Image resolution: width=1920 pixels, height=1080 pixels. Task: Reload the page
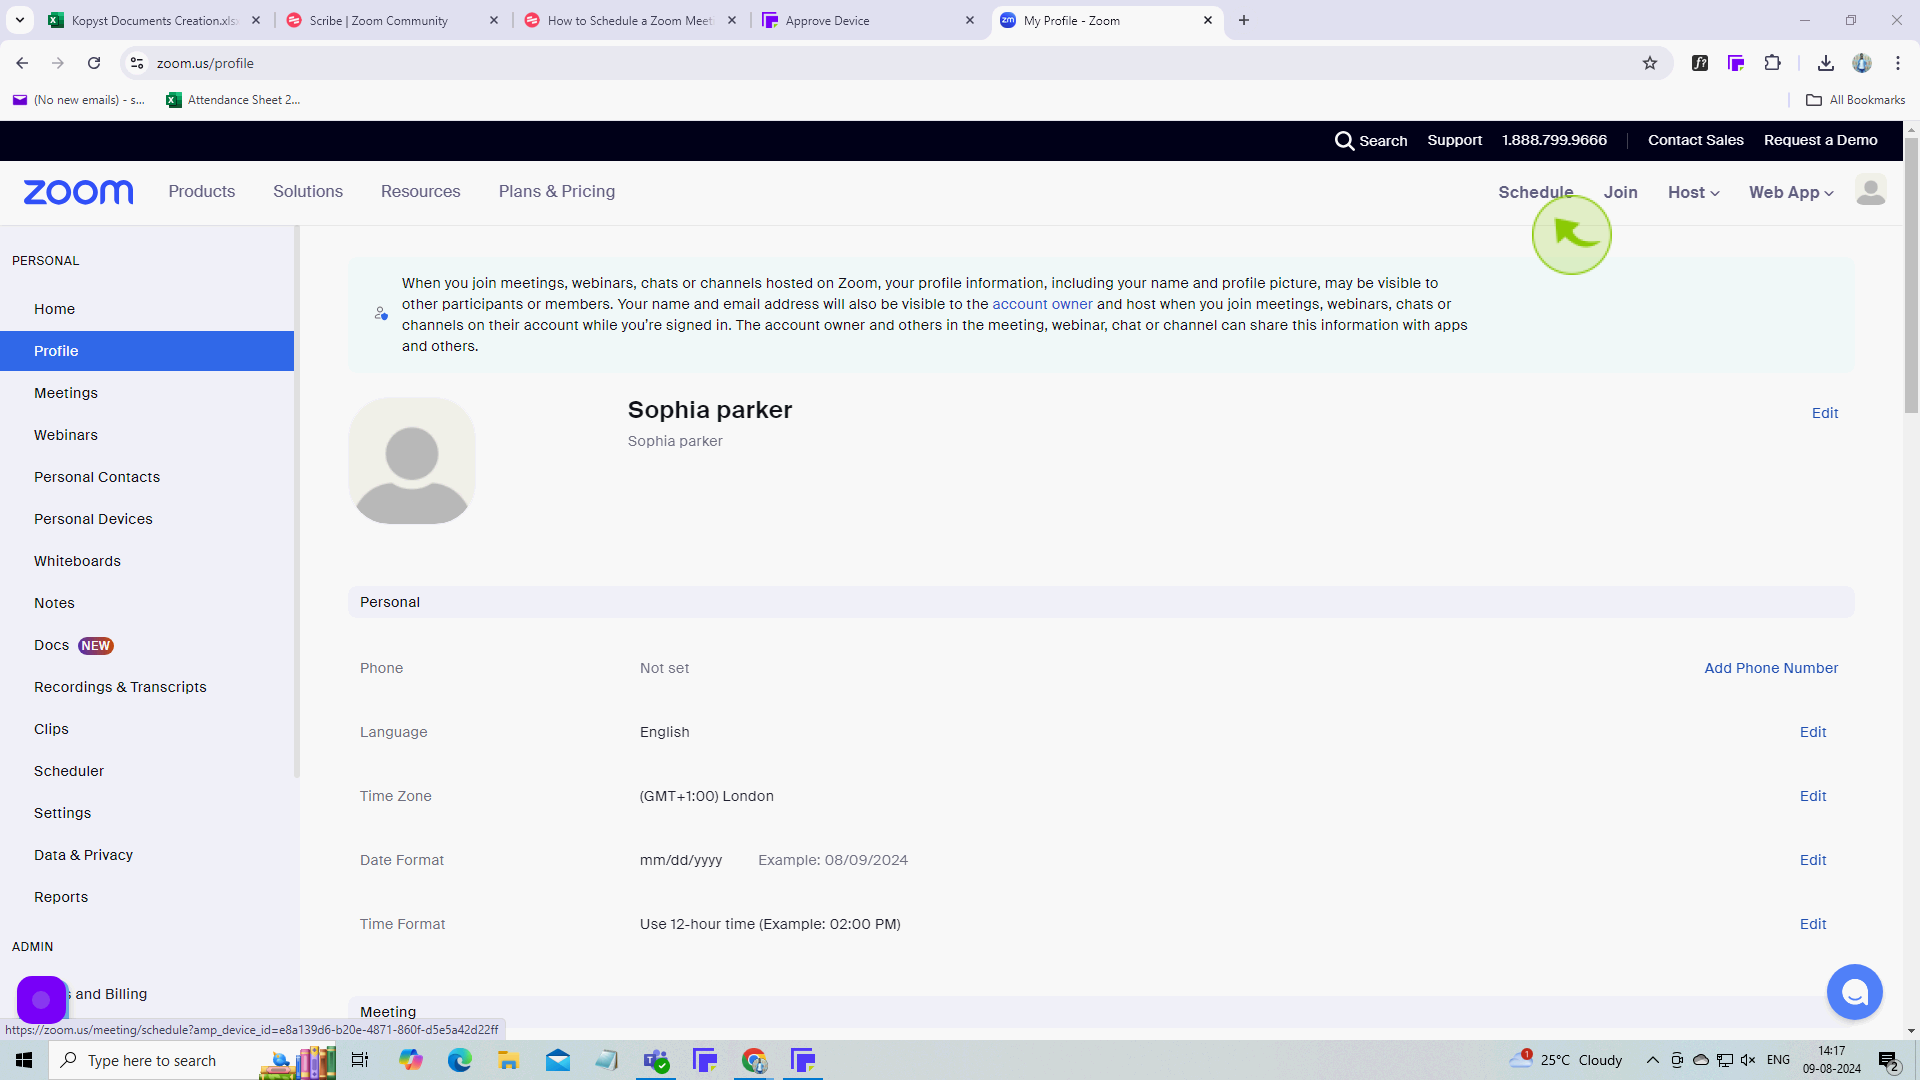94,63
